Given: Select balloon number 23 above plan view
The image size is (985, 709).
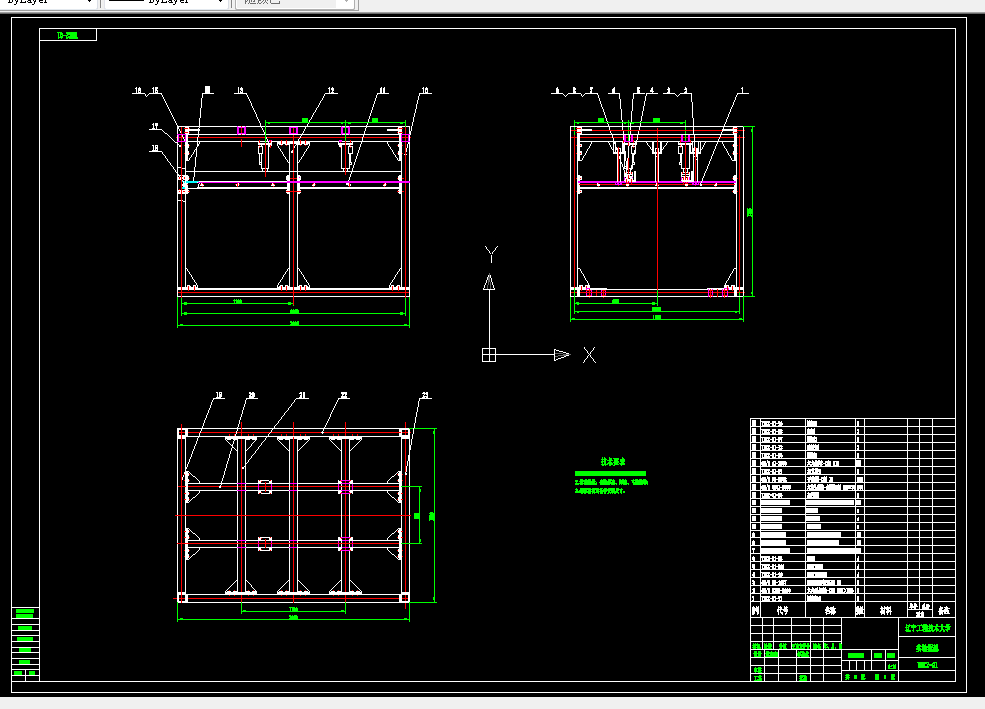Looking at the screenshot, I should click(x=425, y=395).
